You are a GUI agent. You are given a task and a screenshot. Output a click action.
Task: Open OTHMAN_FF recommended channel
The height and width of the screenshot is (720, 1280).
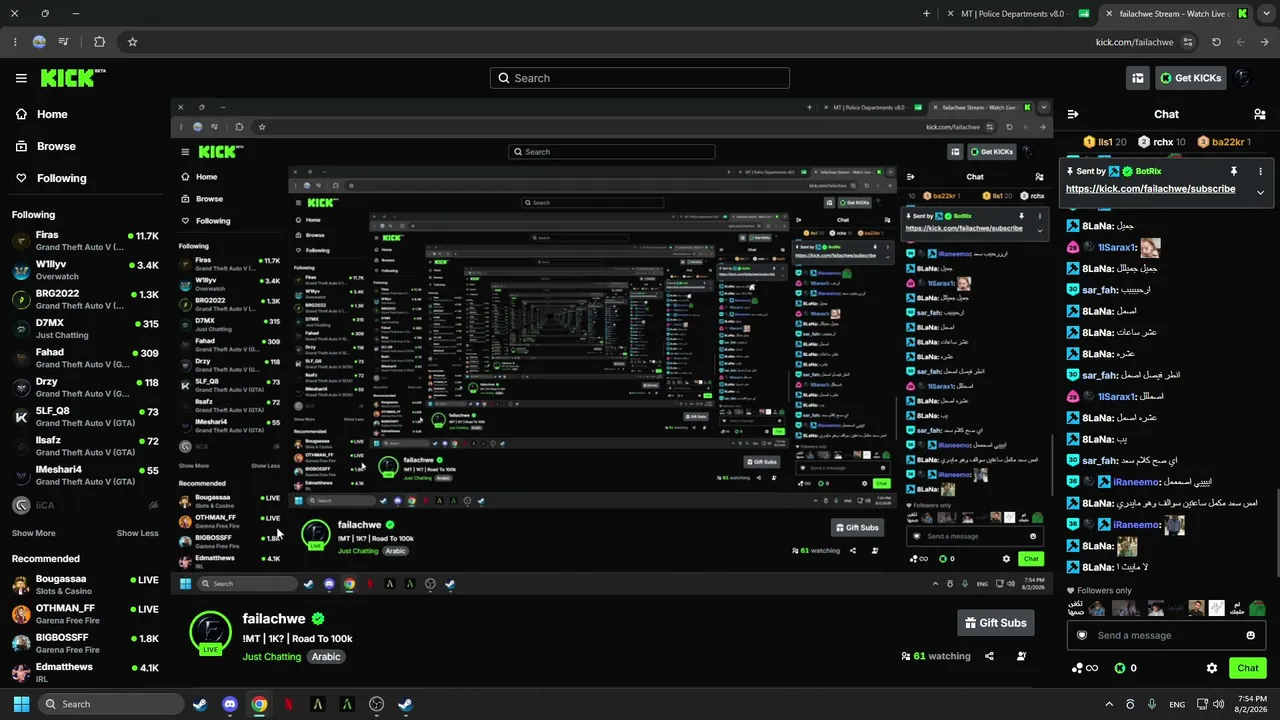pos(85,613)
